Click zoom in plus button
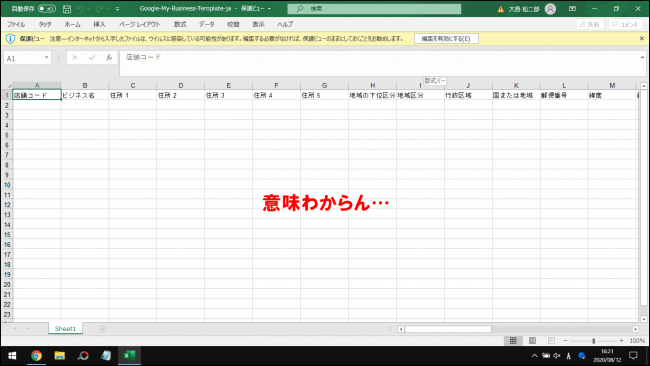 point(621,341)
